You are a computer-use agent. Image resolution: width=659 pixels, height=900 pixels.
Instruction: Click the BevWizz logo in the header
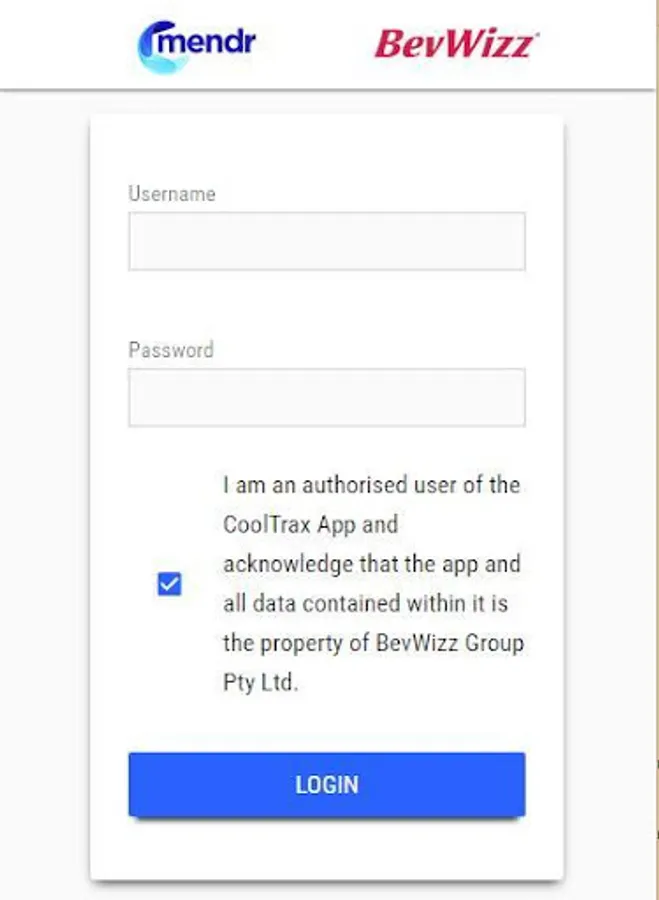pos(457,44)
